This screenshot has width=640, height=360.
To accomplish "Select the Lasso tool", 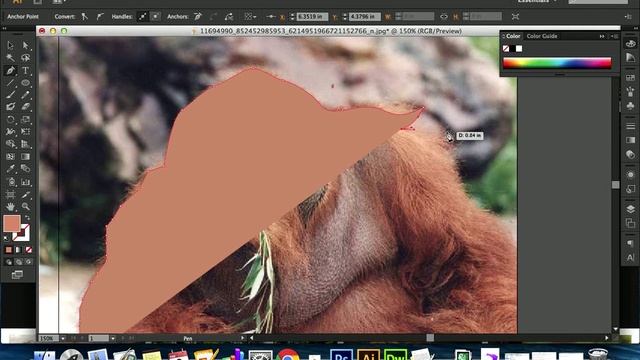I will [x=25, y=58].
